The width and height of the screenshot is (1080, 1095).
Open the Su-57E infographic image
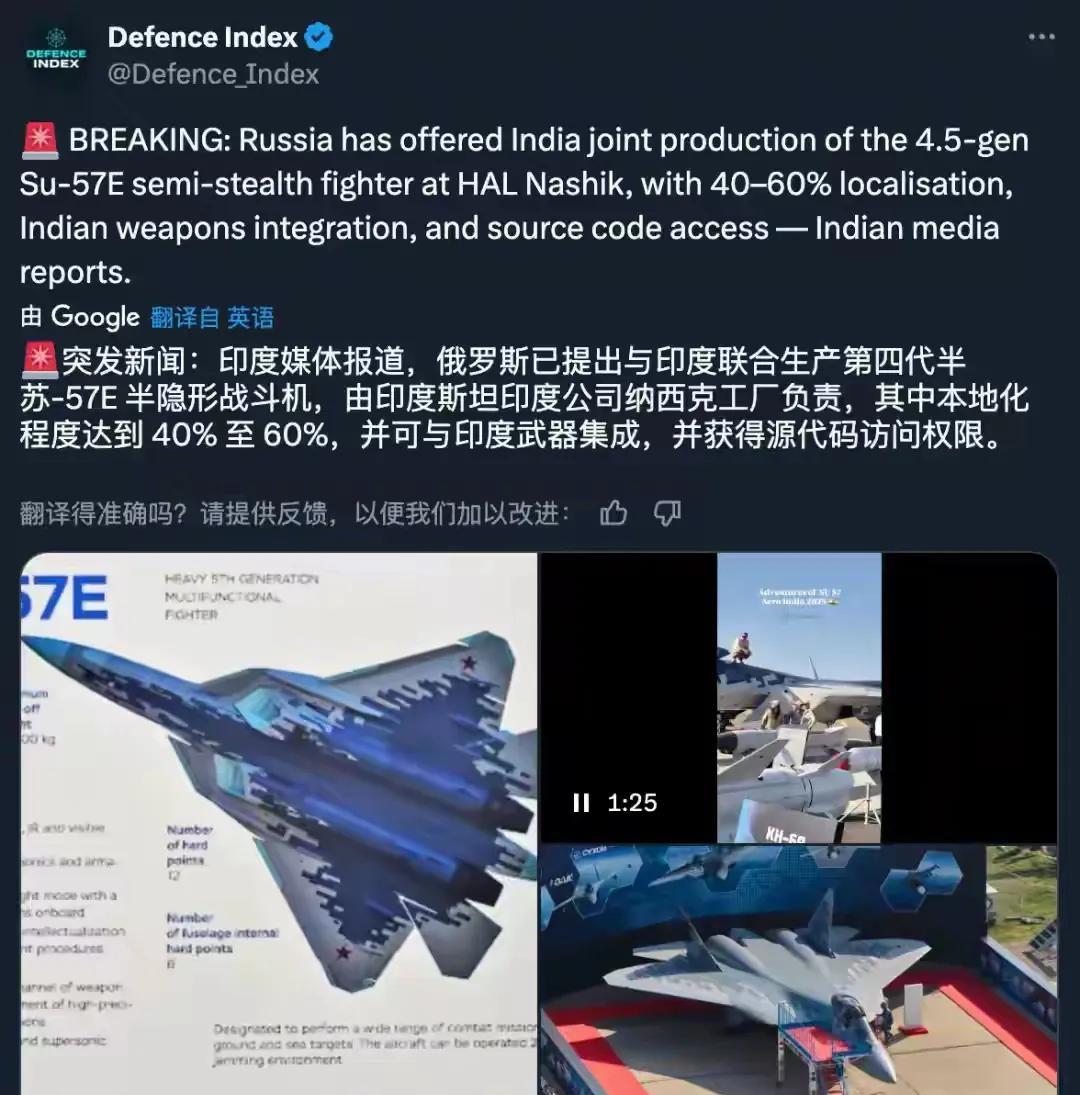(x=279, y=824)
